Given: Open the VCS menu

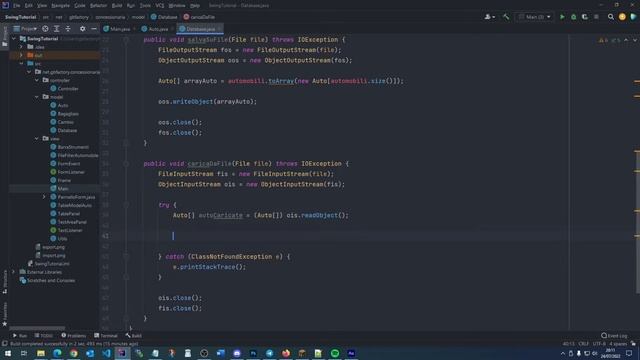Looking at the screenshot, I should [x=160, y=5].
